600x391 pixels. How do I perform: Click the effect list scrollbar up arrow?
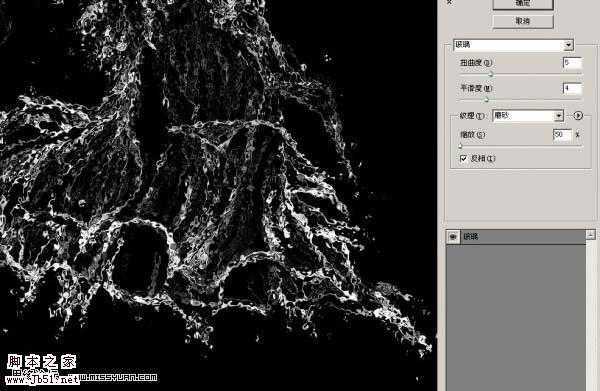tap(591, 235)
